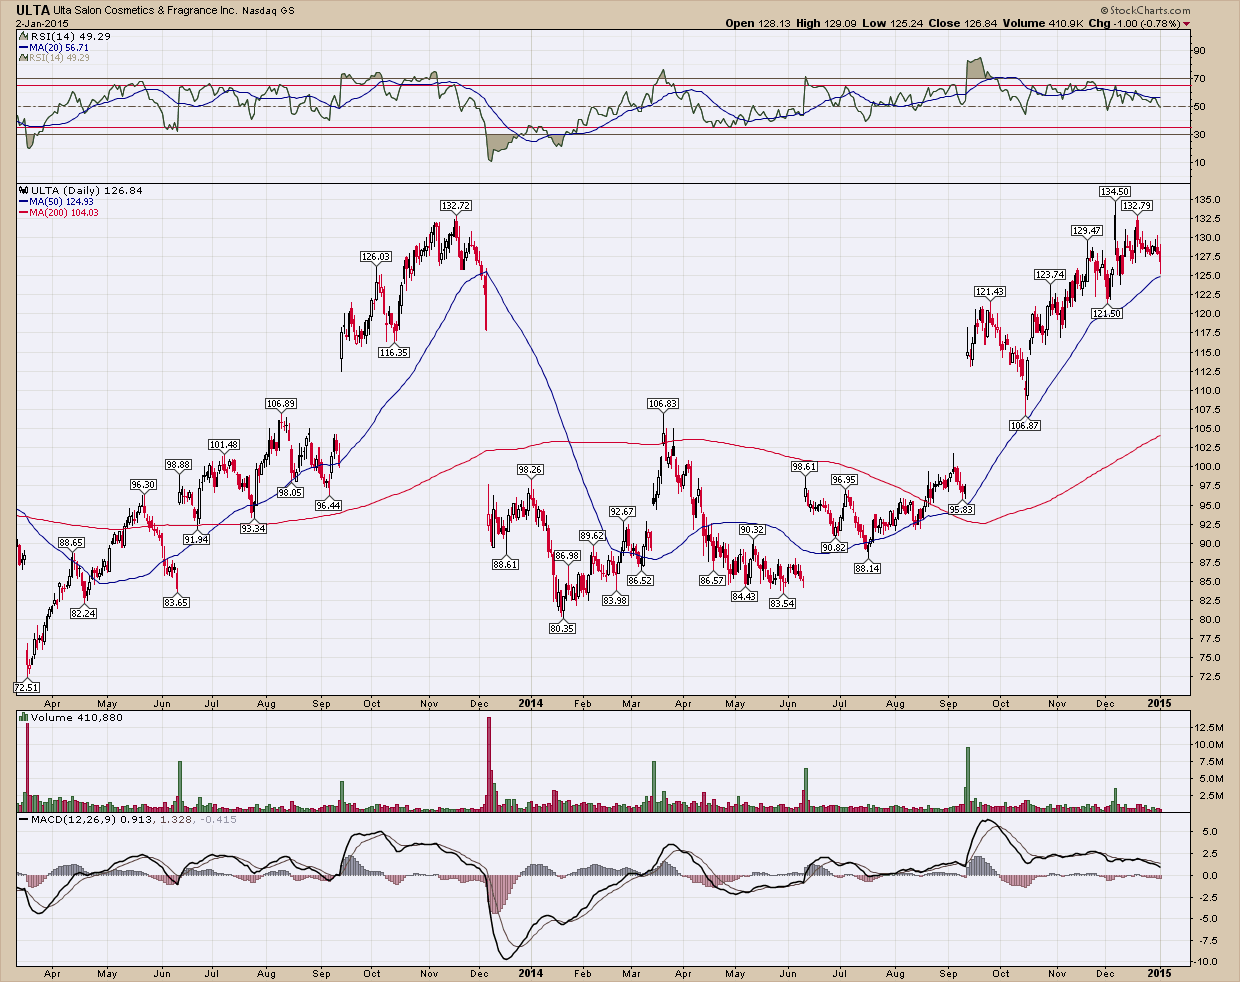Click the 'MA(20) 56.71' legend entry
Screen dimensions: 1240x982
60,47
